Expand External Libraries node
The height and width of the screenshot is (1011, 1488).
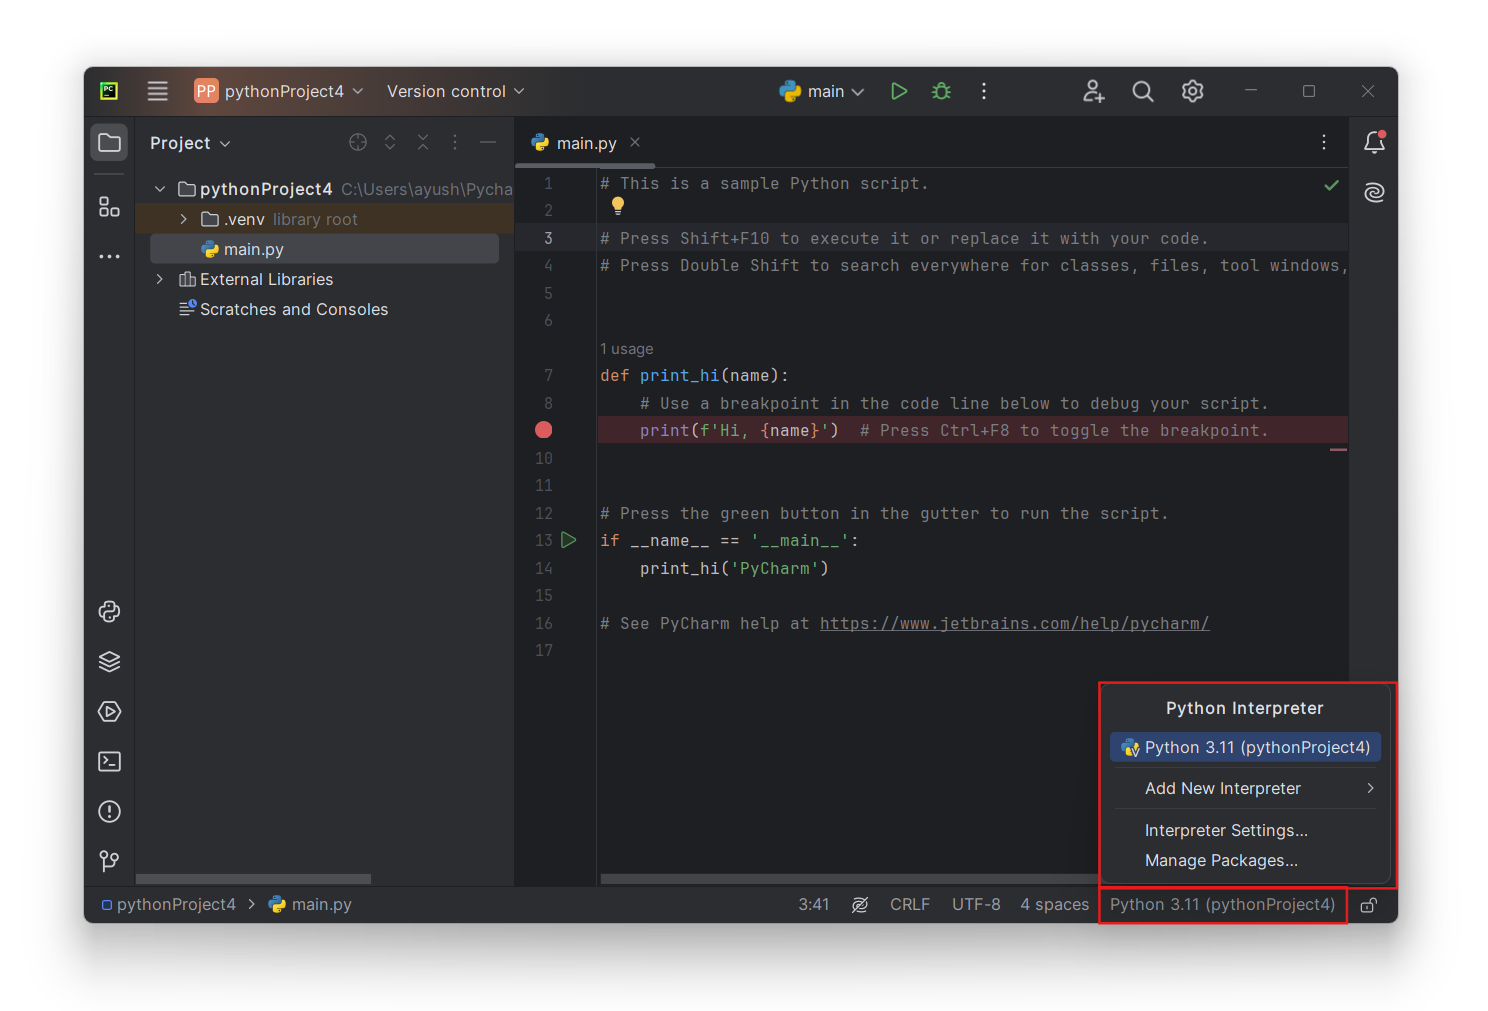click(160, 279)
